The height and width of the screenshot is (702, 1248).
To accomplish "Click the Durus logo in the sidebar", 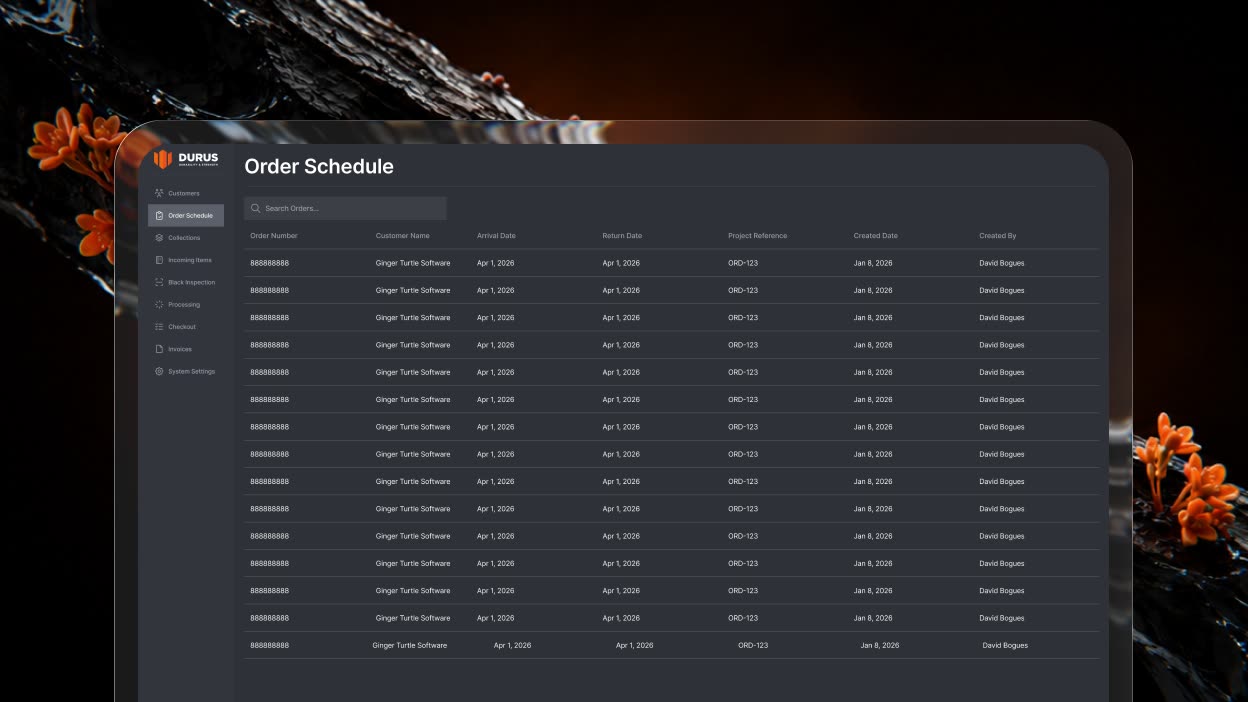I will pyautogui.click(x=186, y=159).
